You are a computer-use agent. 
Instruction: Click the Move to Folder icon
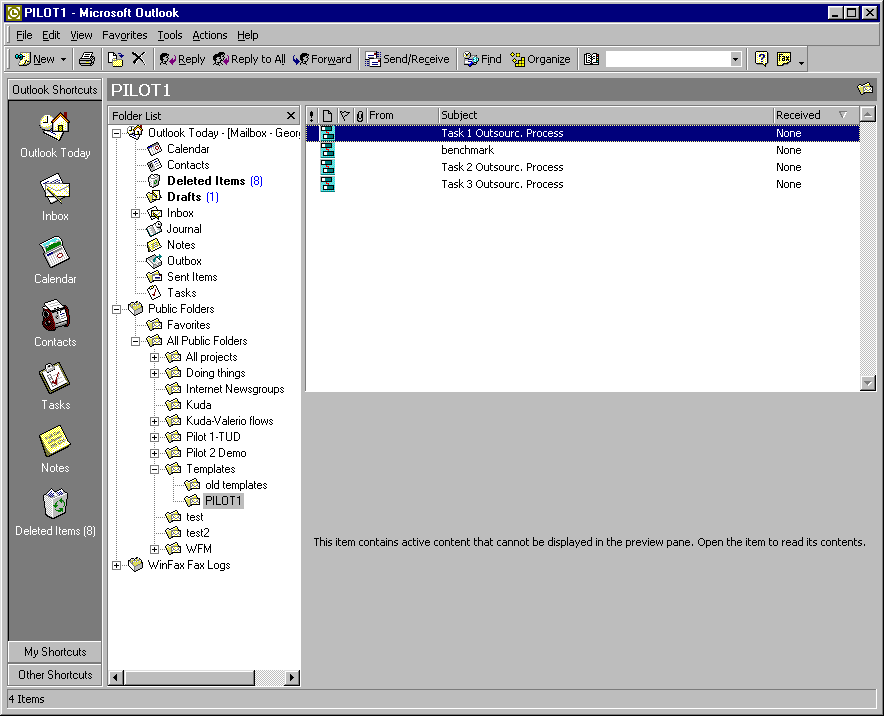[x=116, y=59]
